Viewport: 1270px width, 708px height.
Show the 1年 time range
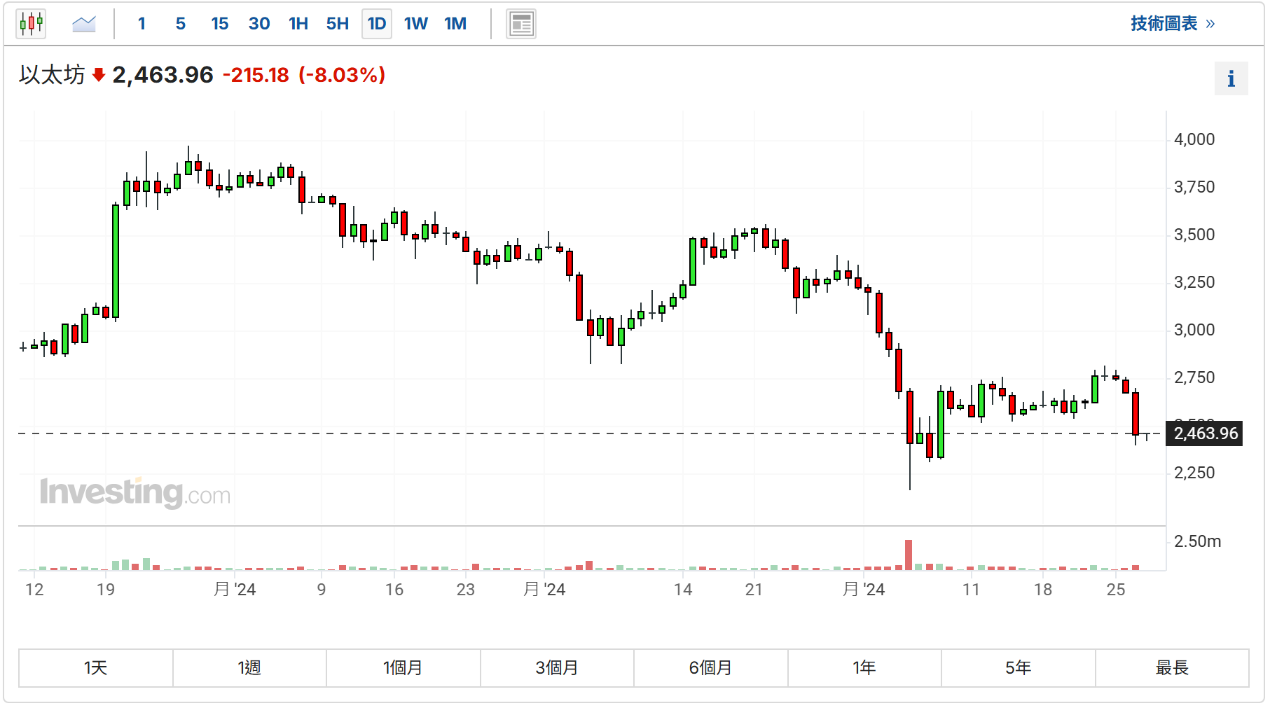point(864,668)
